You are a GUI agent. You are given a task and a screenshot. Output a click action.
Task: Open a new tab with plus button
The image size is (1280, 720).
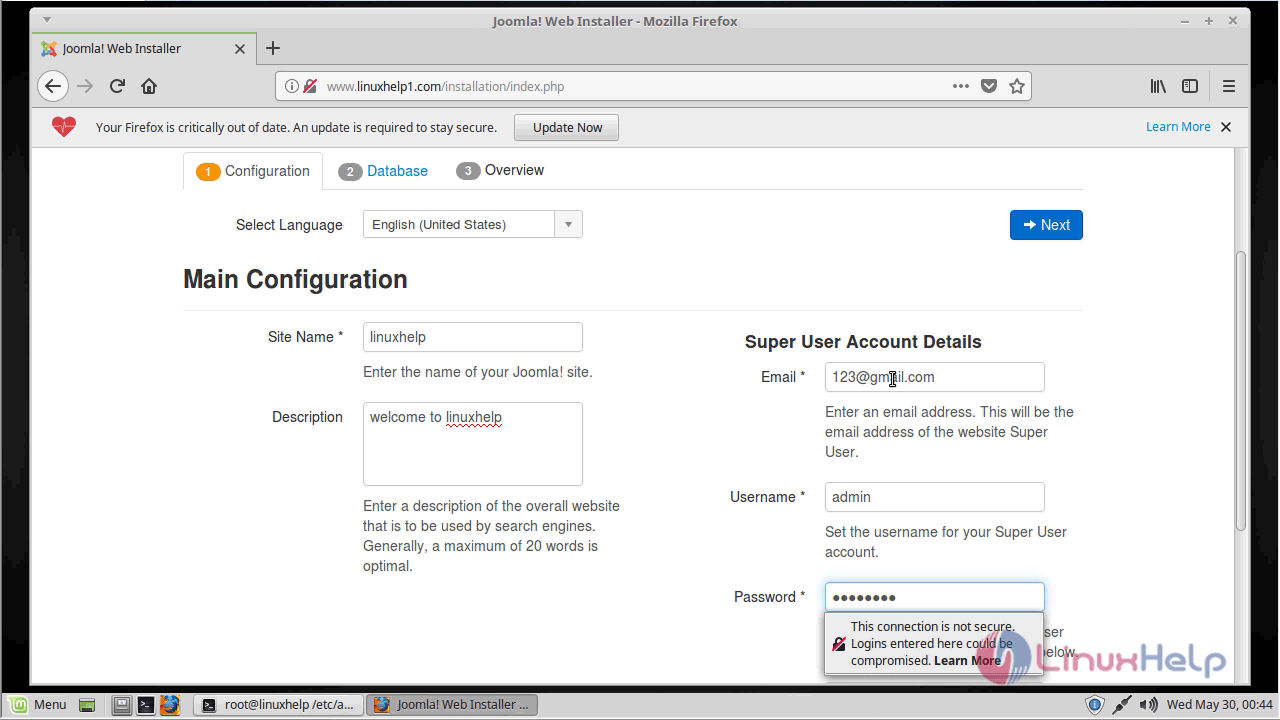click(273, 48)
